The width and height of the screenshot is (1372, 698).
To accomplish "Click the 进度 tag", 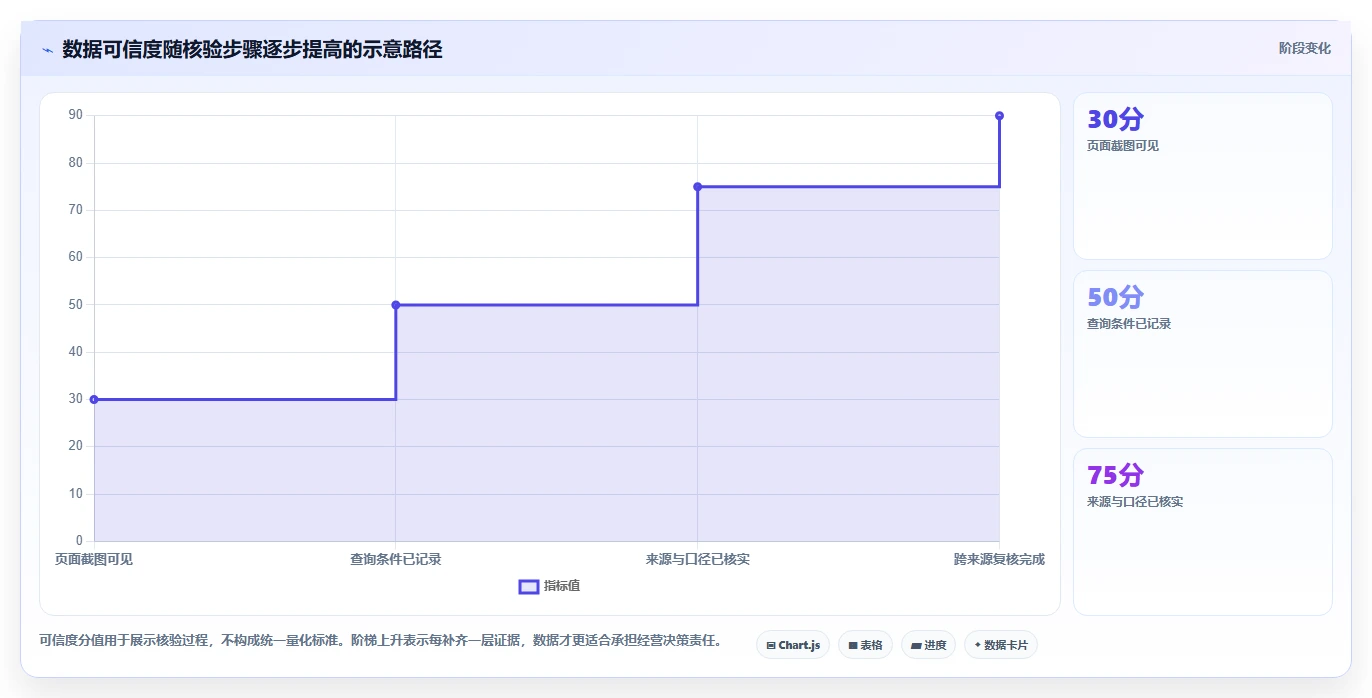I will (928, 645).
